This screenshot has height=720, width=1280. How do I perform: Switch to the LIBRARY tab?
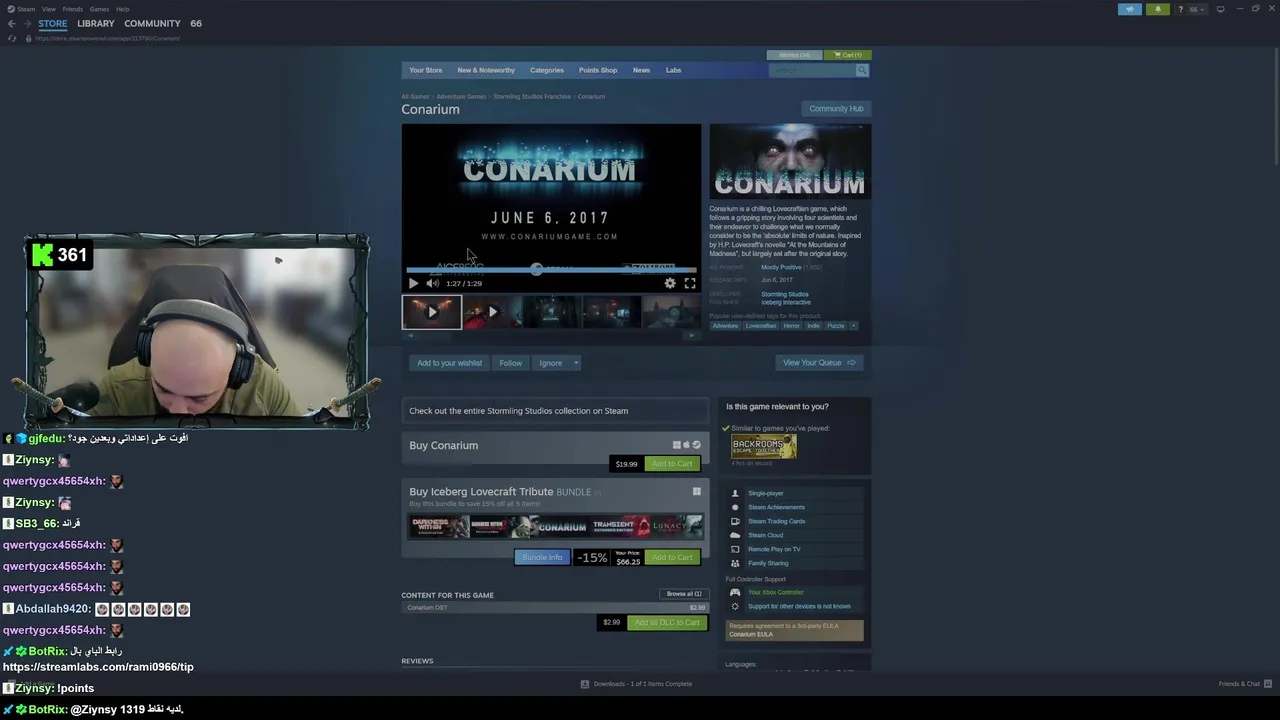coord(96,23)
